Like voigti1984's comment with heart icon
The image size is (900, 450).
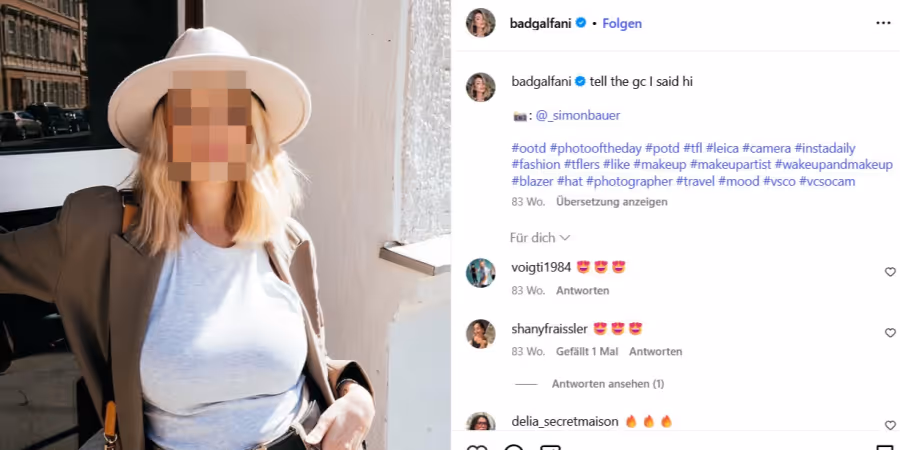890,272
